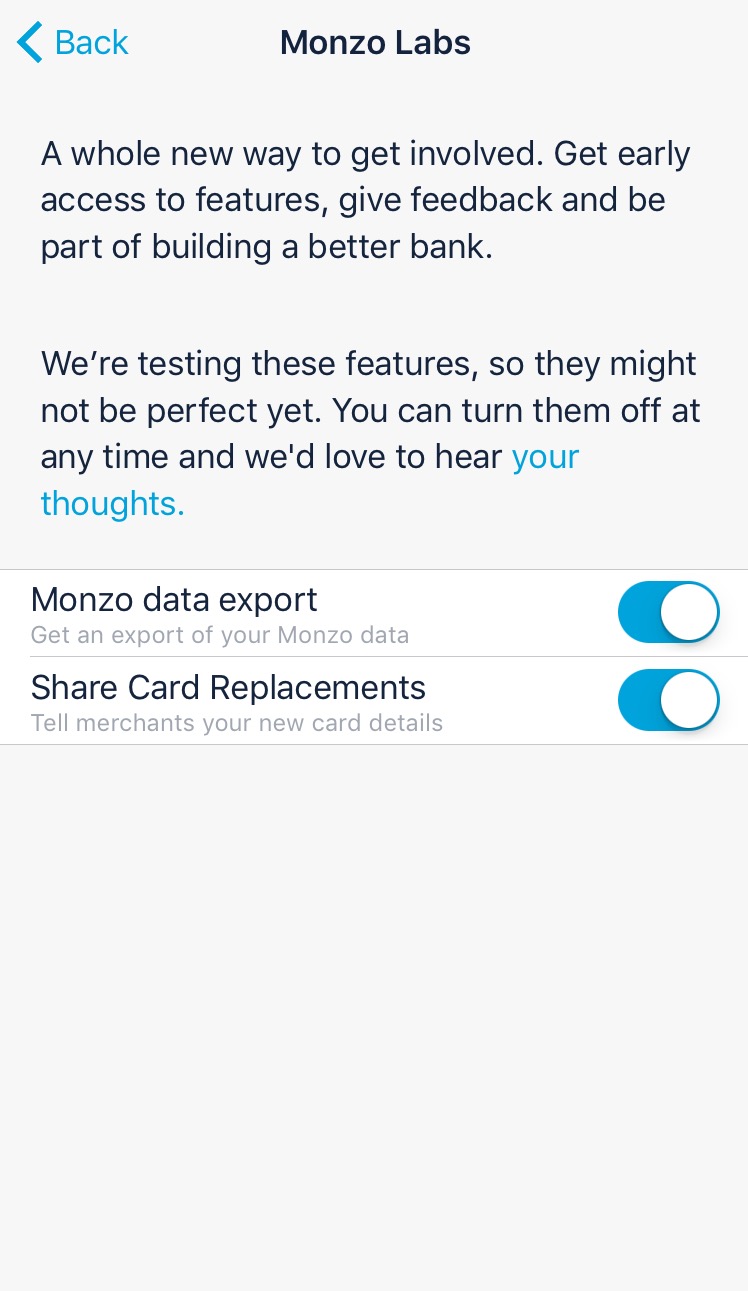This screenshot has width=748, height=1291.
Task: Turn off the Share Card Replacements switch
Action: point(668,700)
